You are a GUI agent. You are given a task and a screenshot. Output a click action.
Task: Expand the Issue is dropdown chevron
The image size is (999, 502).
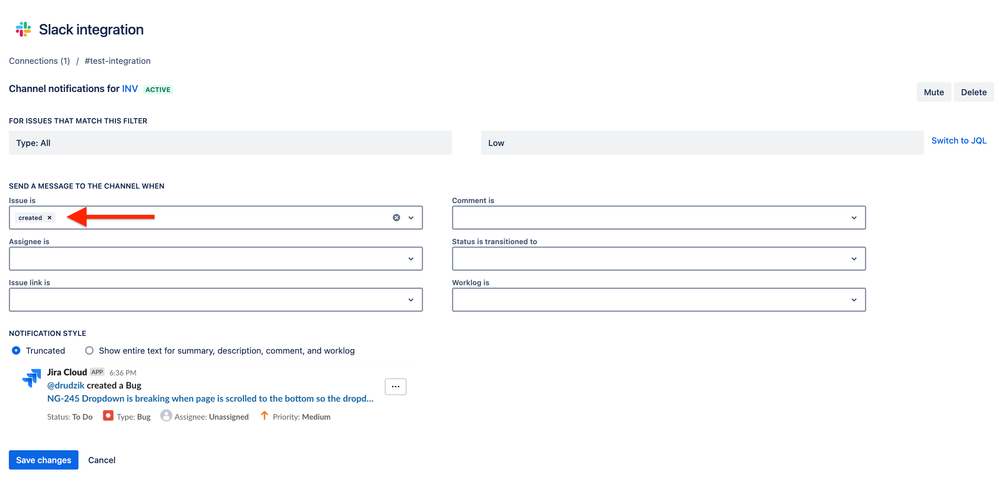point(411,218)
